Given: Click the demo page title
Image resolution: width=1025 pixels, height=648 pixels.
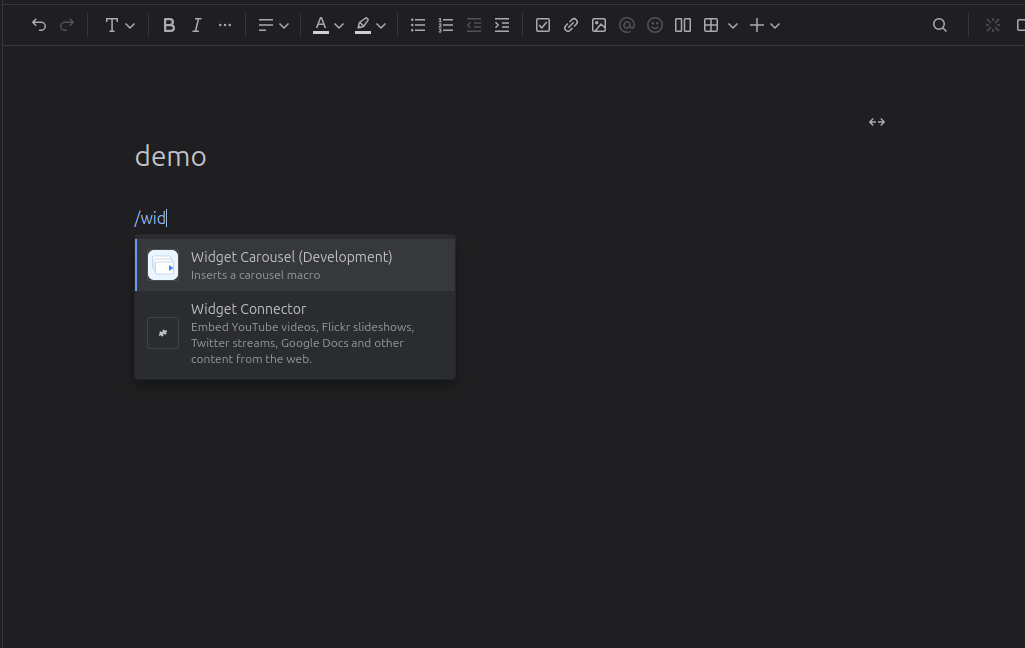Looking at the screenshot, I should [171, 157].
